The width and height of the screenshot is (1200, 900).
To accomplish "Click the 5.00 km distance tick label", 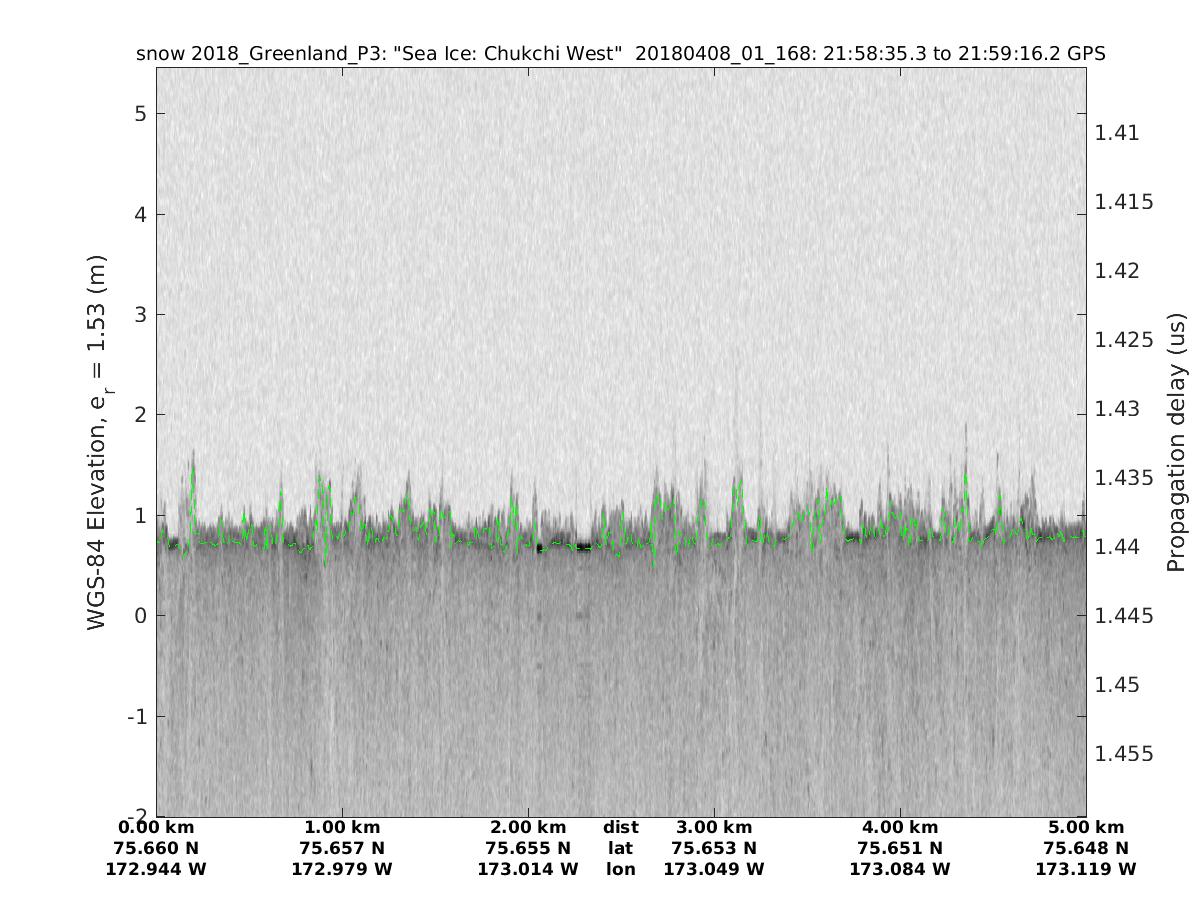I will coord(1085,827).
